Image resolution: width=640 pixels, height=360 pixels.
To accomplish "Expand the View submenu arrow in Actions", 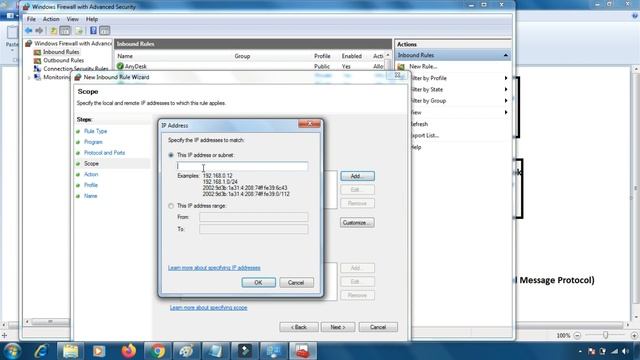I will click(506, 112).
